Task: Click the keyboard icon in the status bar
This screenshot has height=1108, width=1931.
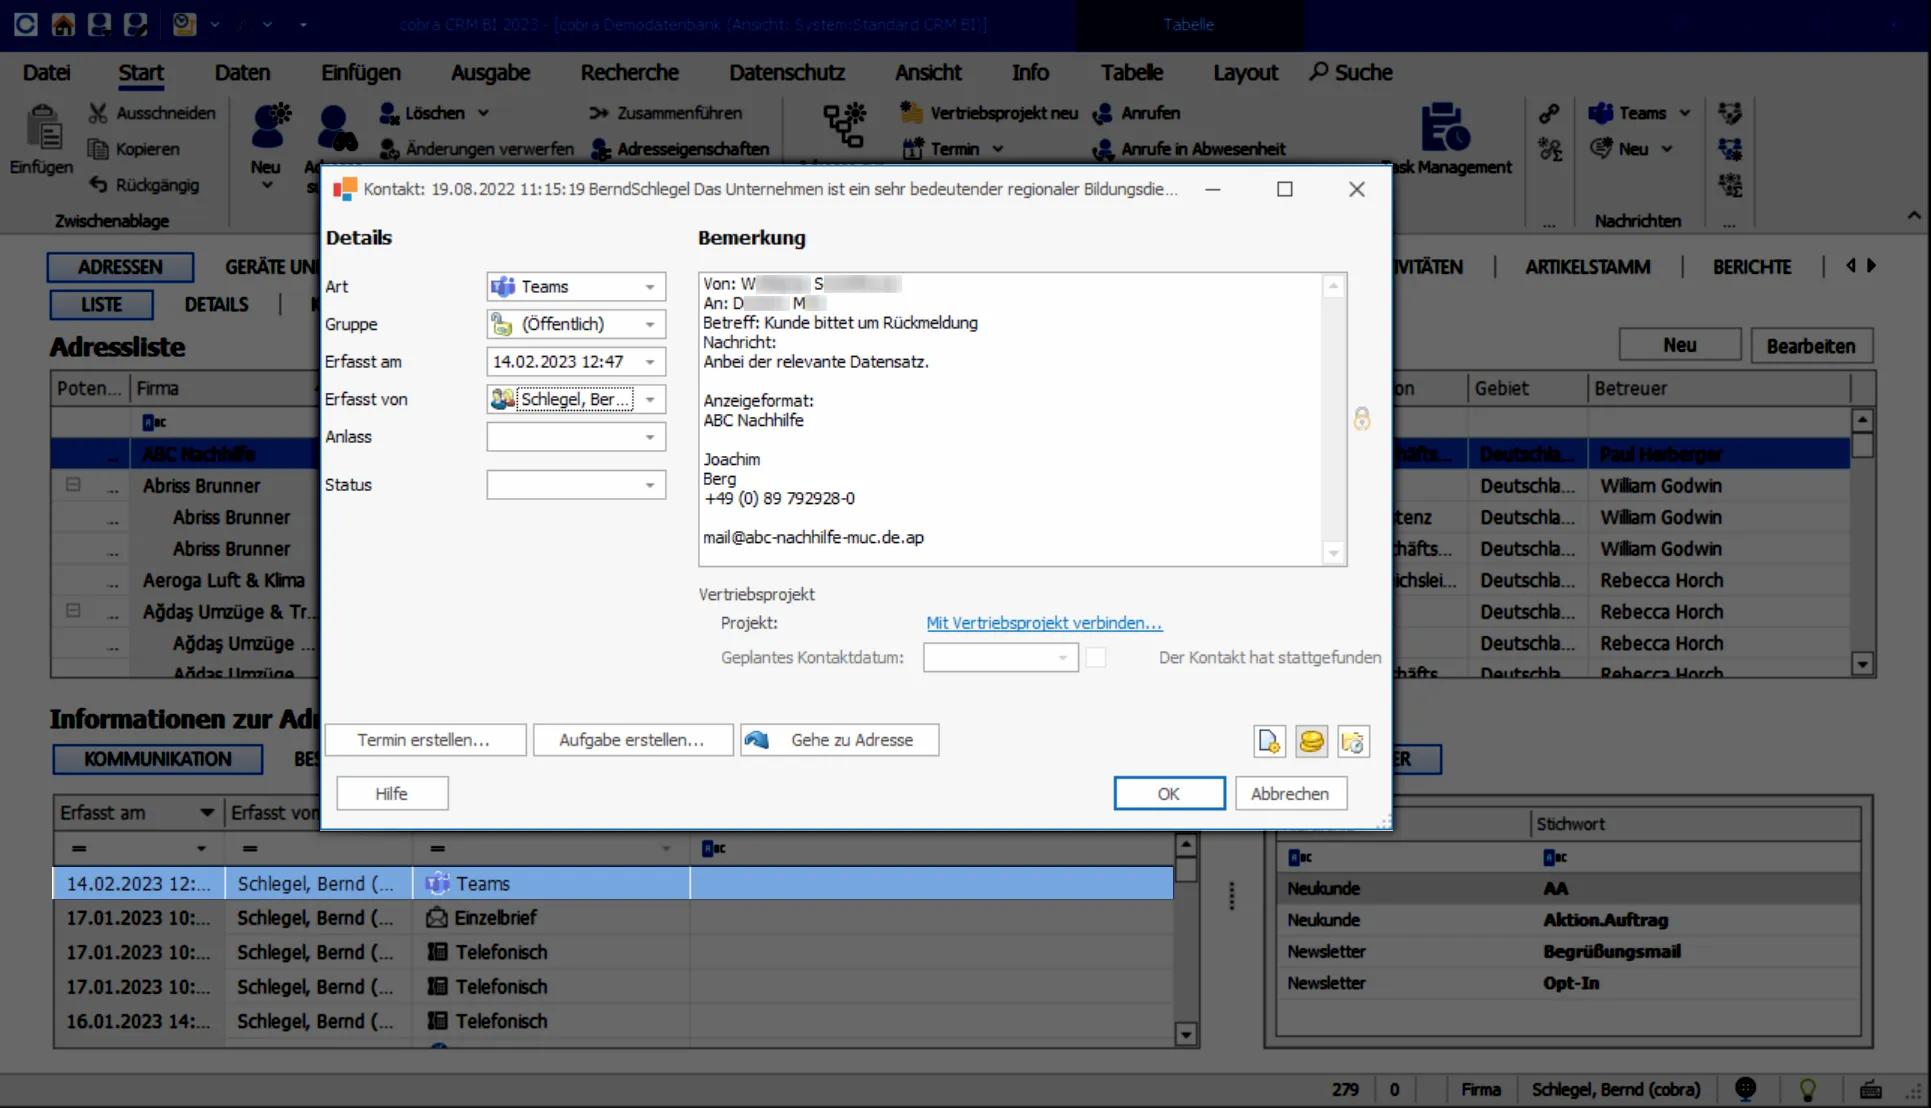Action: pos(1870,1090)
